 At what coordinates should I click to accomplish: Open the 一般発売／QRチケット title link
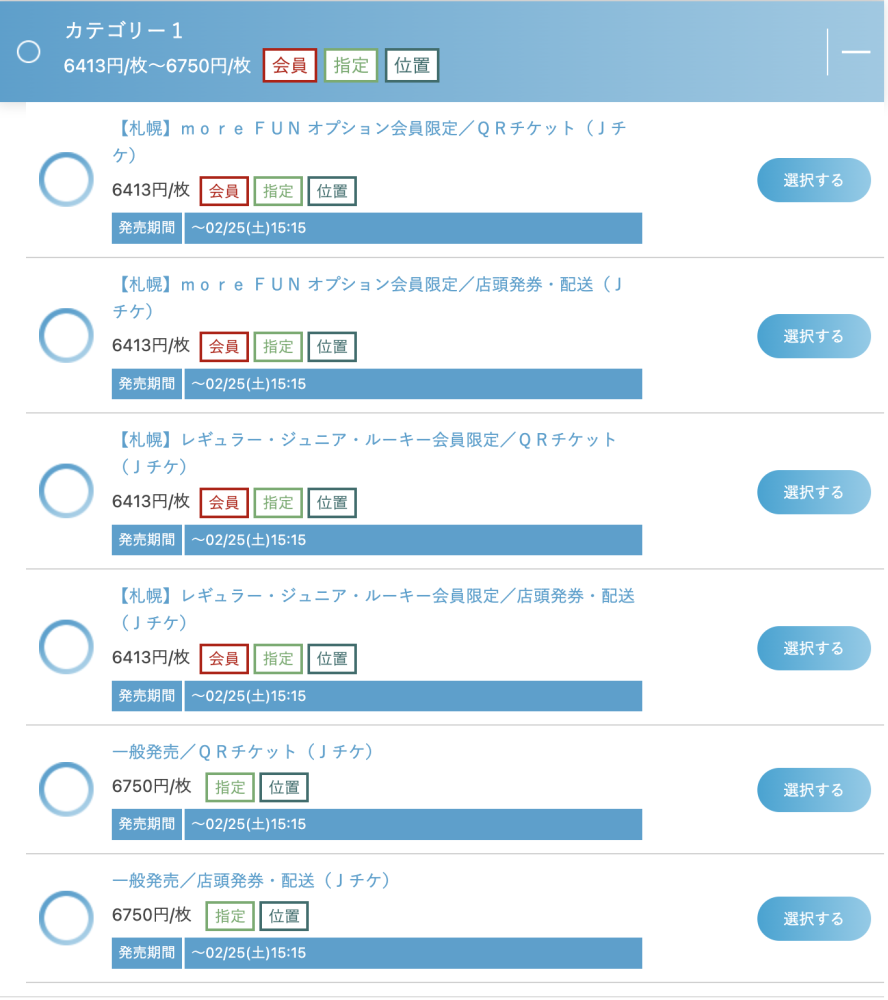coord(242,752)
